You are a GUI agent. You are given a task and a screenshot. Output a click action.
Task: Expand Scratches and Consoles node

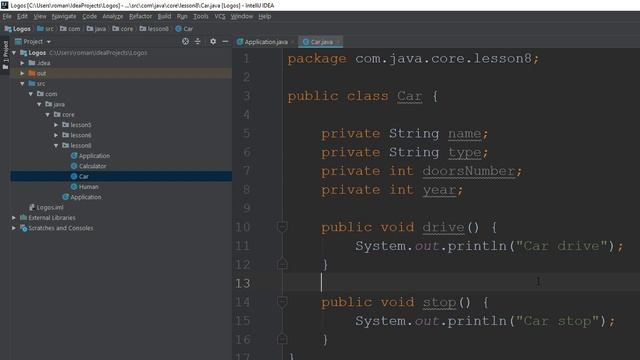(14, 228)
